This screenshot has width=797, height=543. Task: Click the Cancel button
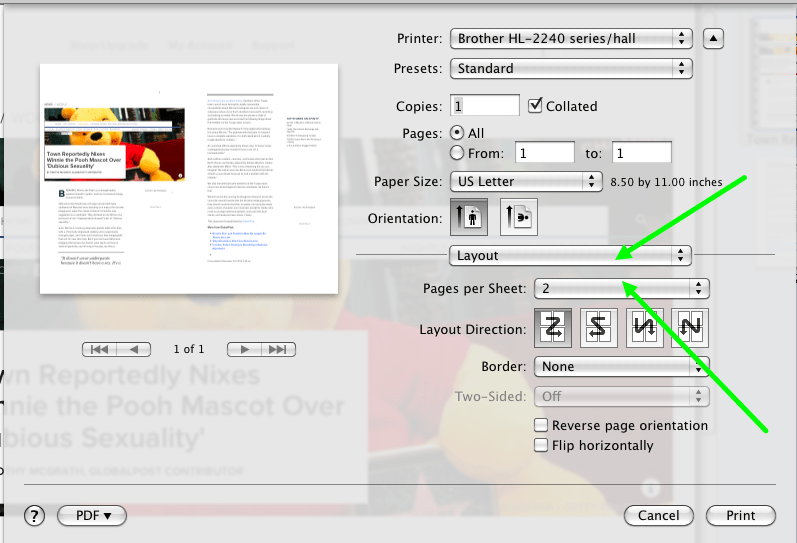658,516
